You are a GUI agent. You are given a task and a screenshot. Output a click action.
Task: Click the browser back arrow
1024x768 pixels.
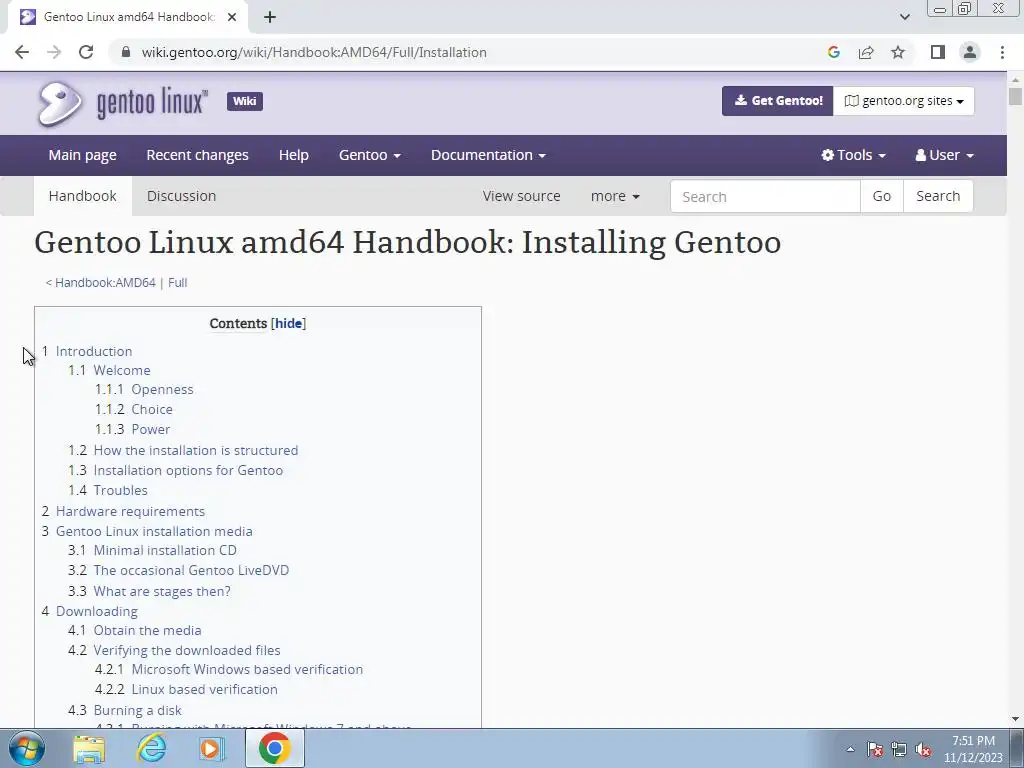click(22, 52)
